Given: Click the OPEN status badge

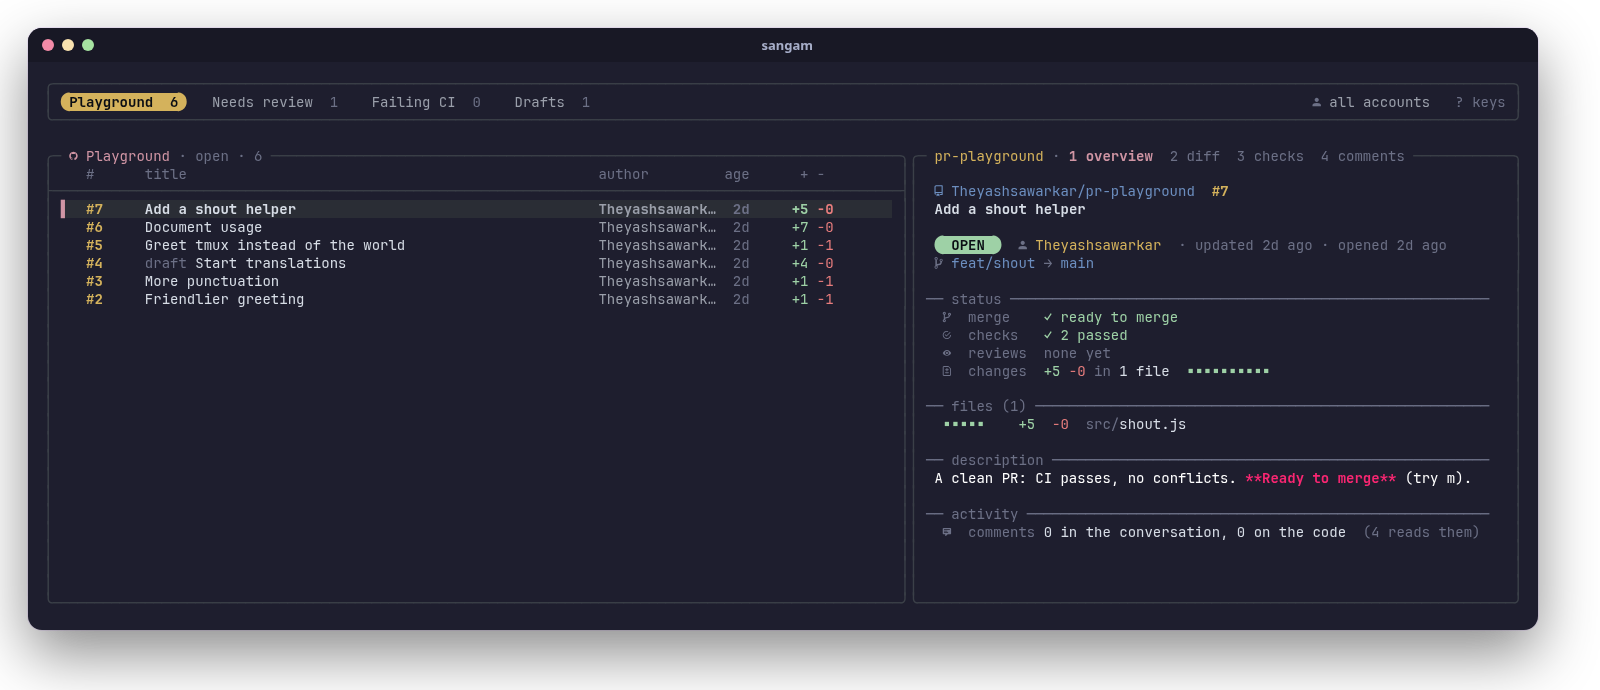Looking at the screenshot, I should point(968,245).
